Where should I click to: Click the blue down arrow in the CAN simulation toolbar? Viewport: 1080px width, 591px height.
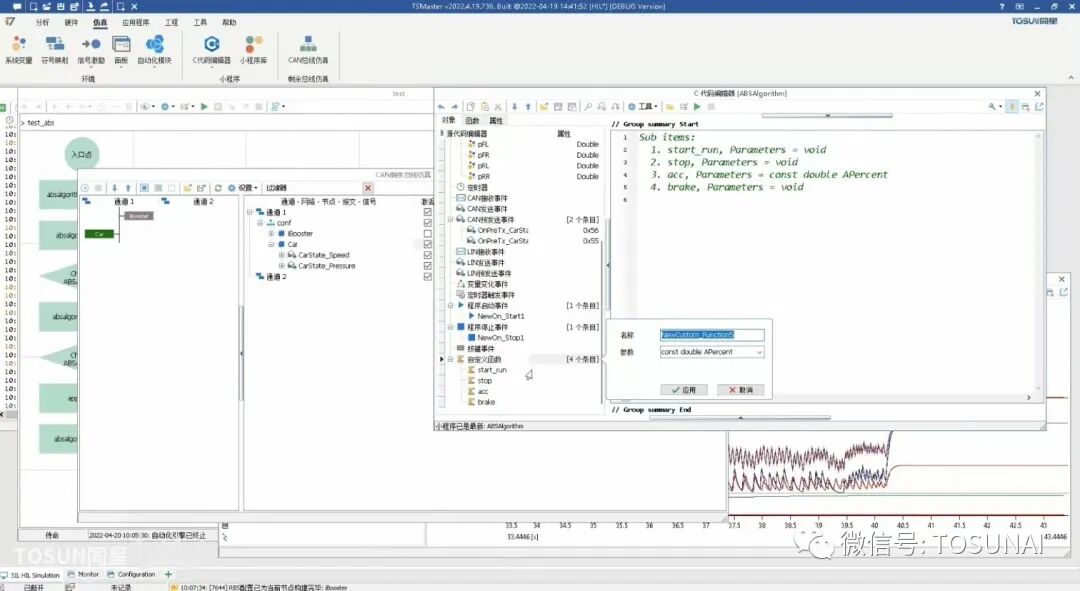coord(114,188)
